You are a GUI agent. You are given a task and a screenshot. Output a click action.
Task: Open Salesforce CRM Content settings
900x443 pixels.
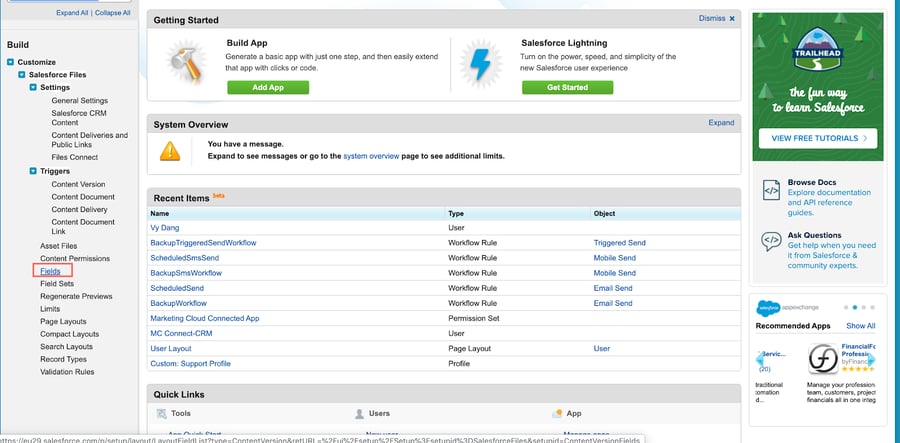pos(79,118)
